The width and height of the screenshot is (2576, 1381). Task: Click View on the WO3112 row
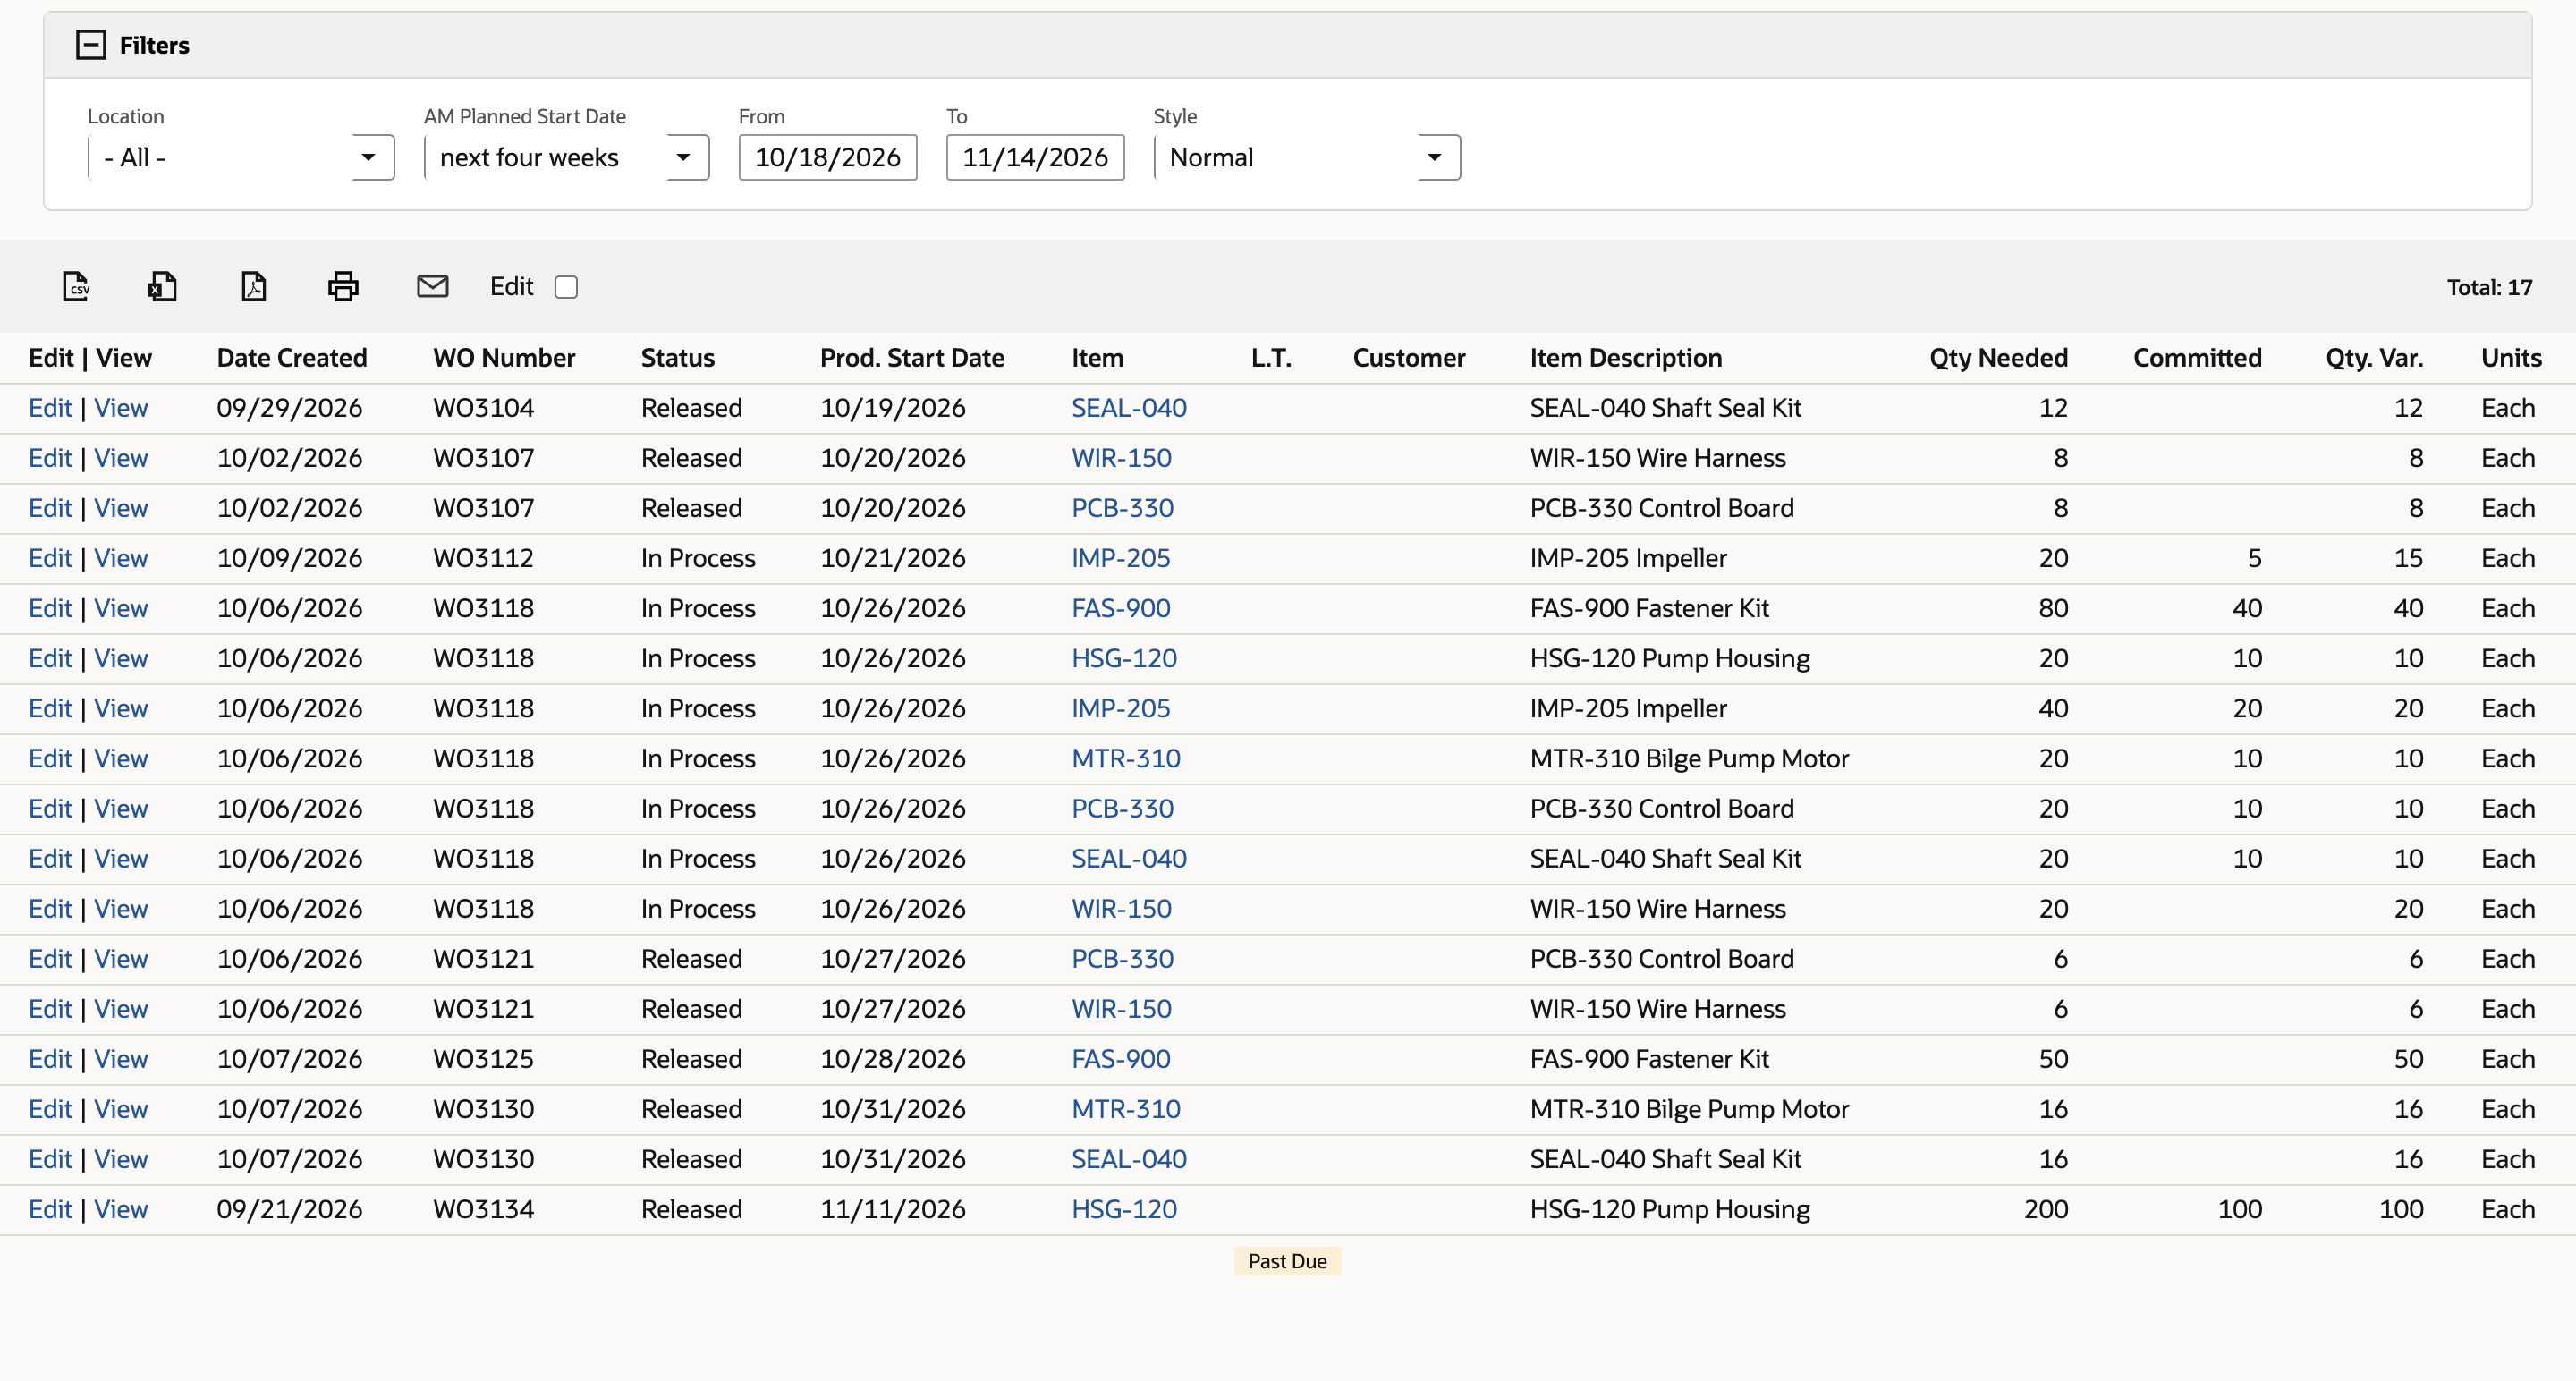[x=121, y=558]
